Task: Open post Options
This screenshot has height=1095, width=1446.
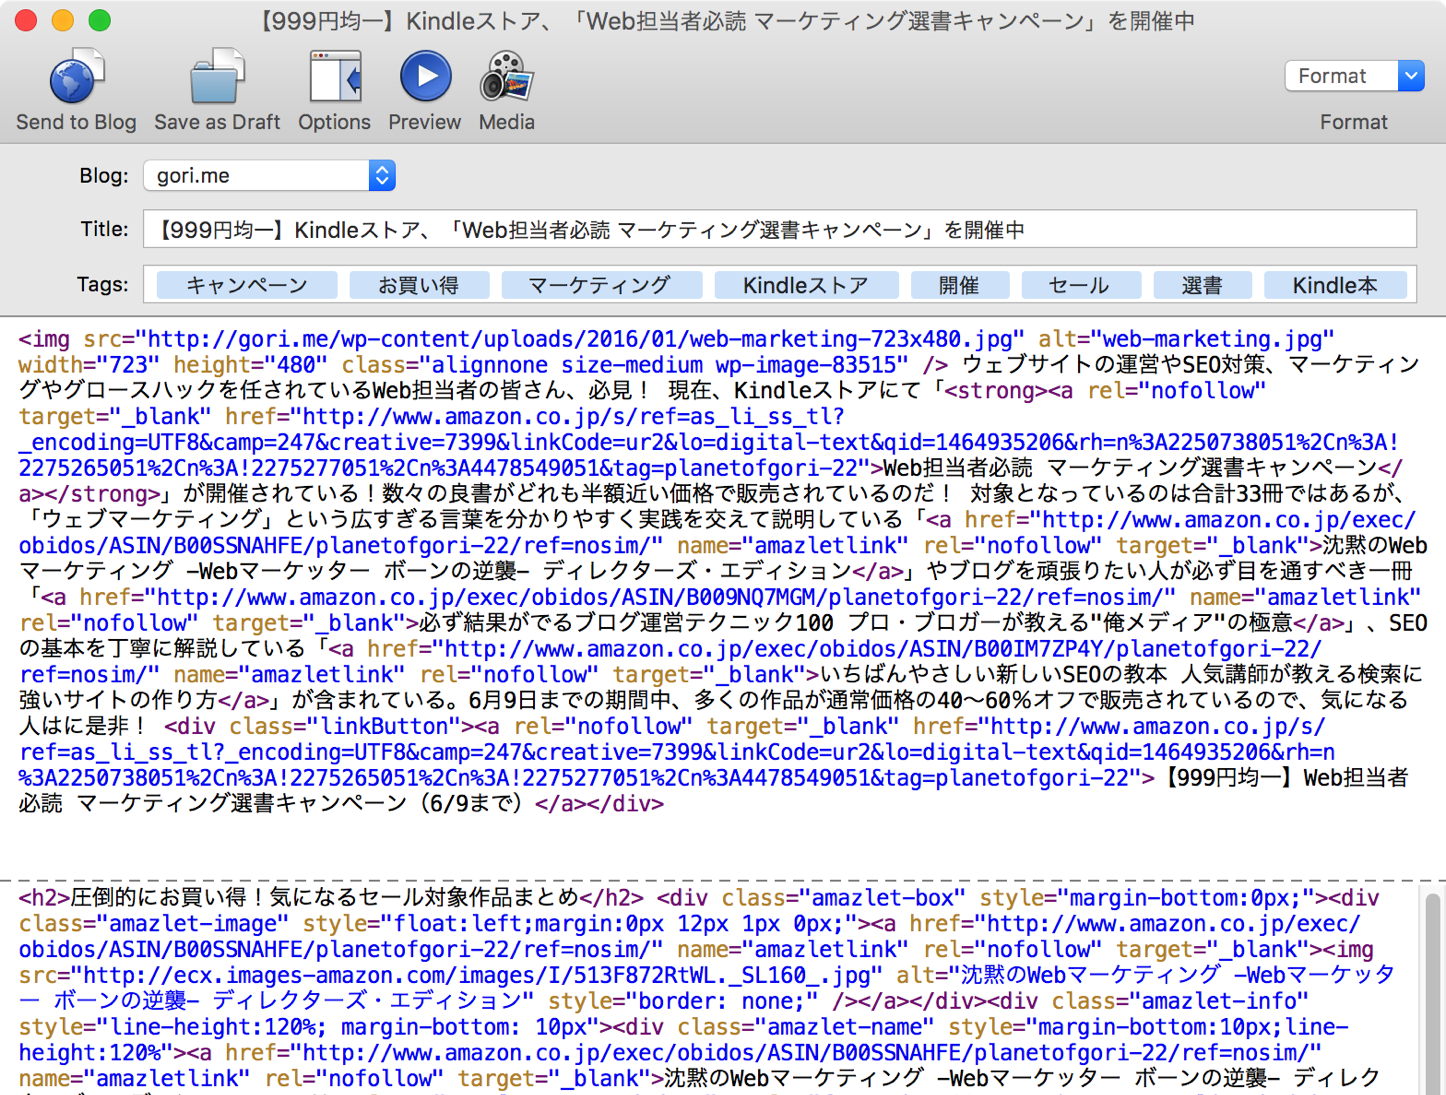Action: click(333, 75)
